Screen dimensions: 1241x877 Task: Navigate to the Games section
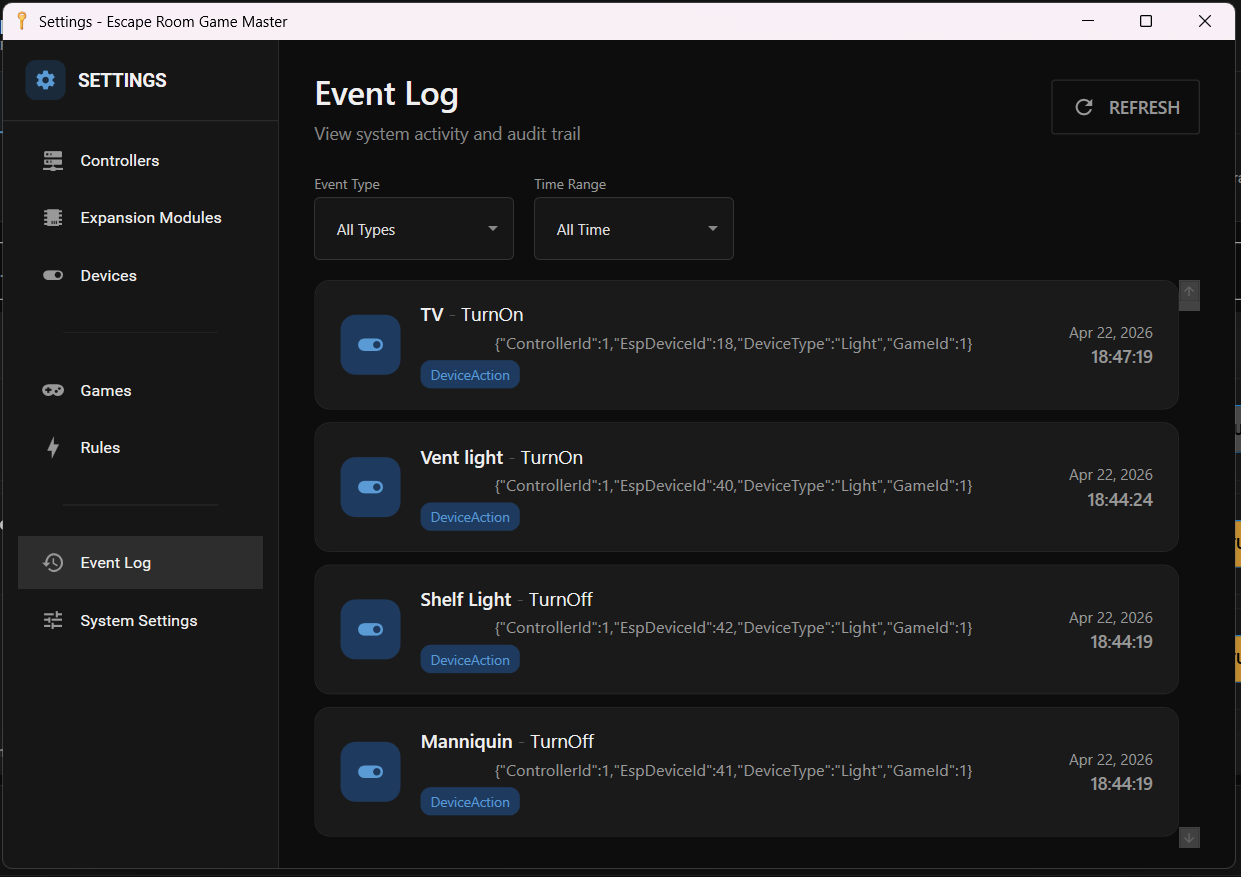tap(140, 391)
